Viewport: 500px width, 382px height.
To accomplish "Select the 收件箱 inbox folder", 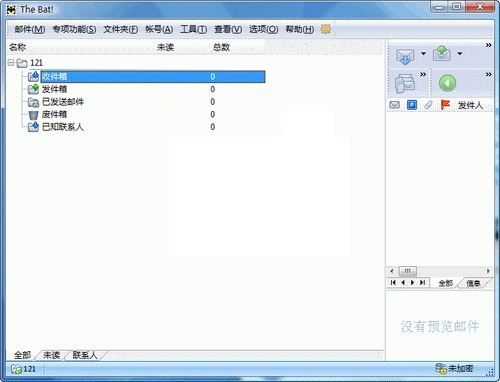I will [x=153, y=77].
